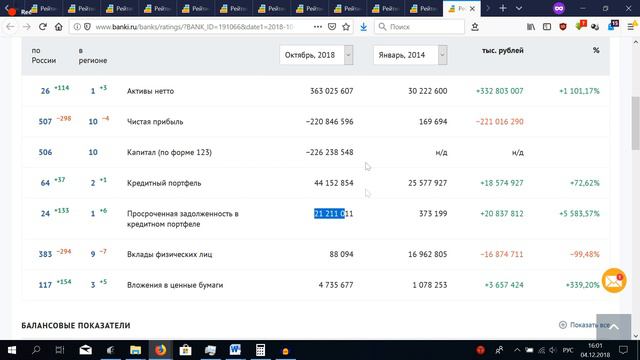The width and height of the screenshot is (640, 360).
Task: Reload the banki.ru page
Action: [42, 27]
